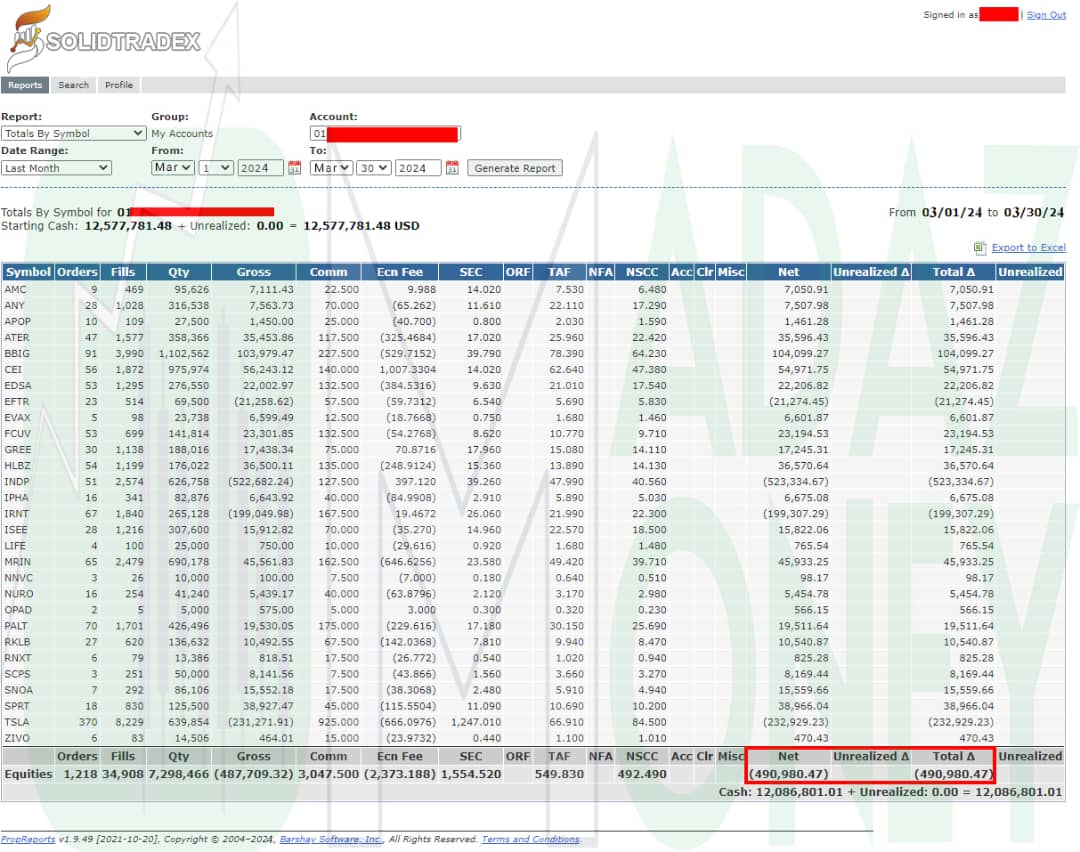
Task: Sort by the Qty column header at top
Action: coord(178,272)
